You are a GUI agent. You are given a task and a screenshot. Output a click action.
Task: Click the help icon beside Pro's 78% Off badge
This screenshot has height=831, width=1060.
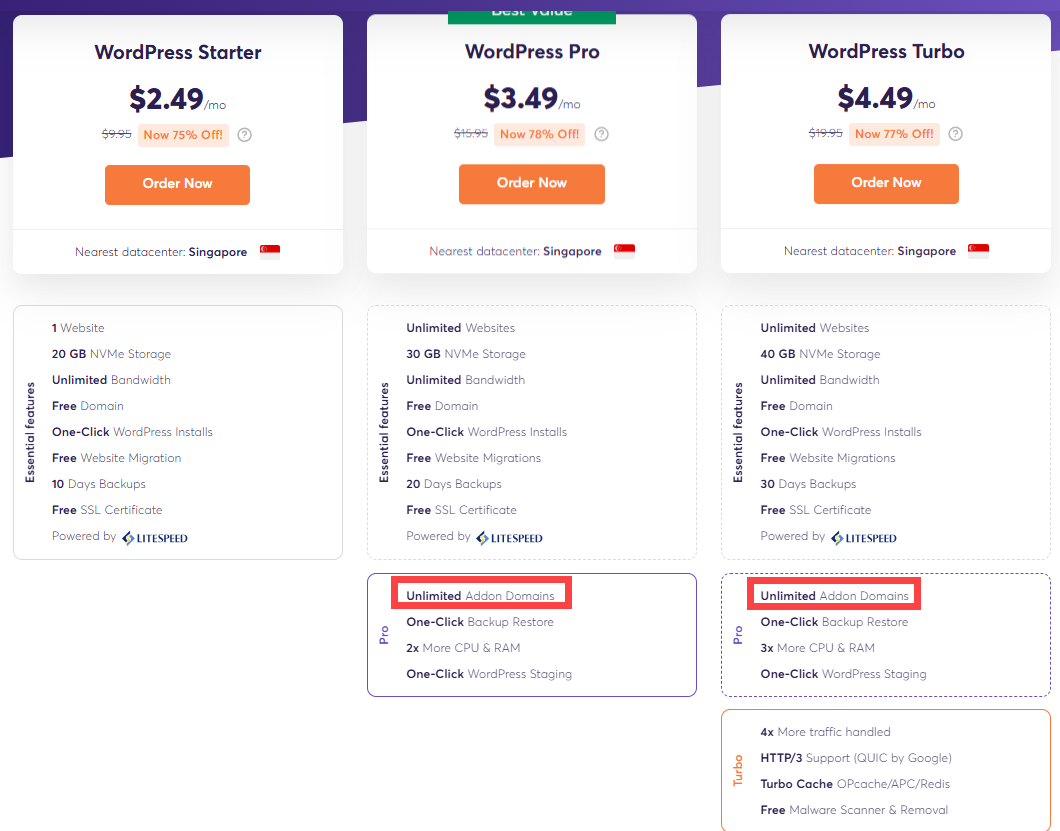click(601, 134)
